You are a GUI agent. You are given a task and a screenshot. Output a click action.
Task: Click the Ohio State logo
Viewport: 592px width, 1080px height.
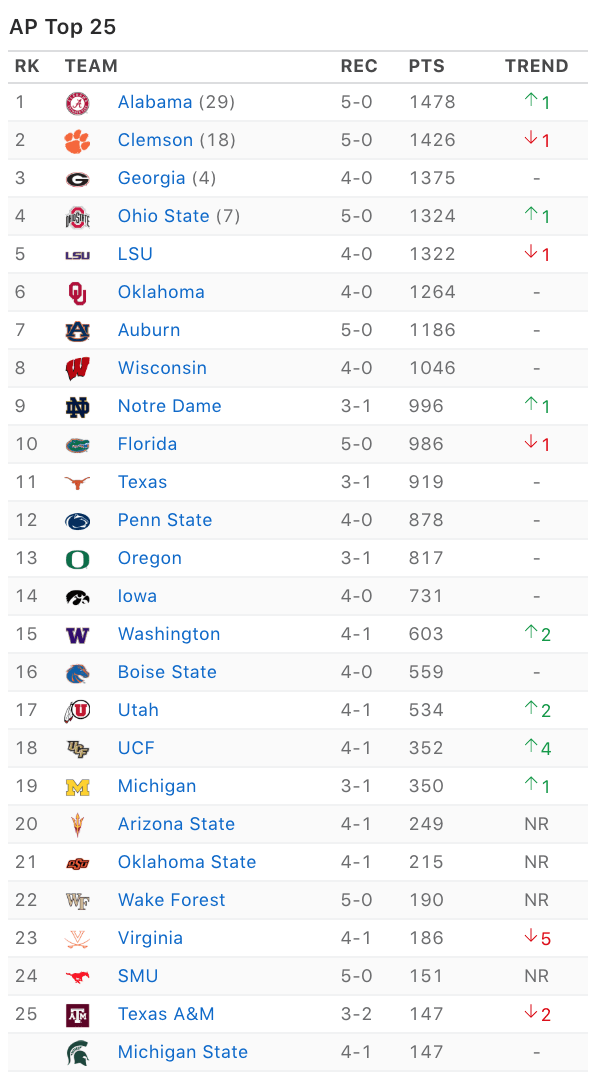(77, 217)
